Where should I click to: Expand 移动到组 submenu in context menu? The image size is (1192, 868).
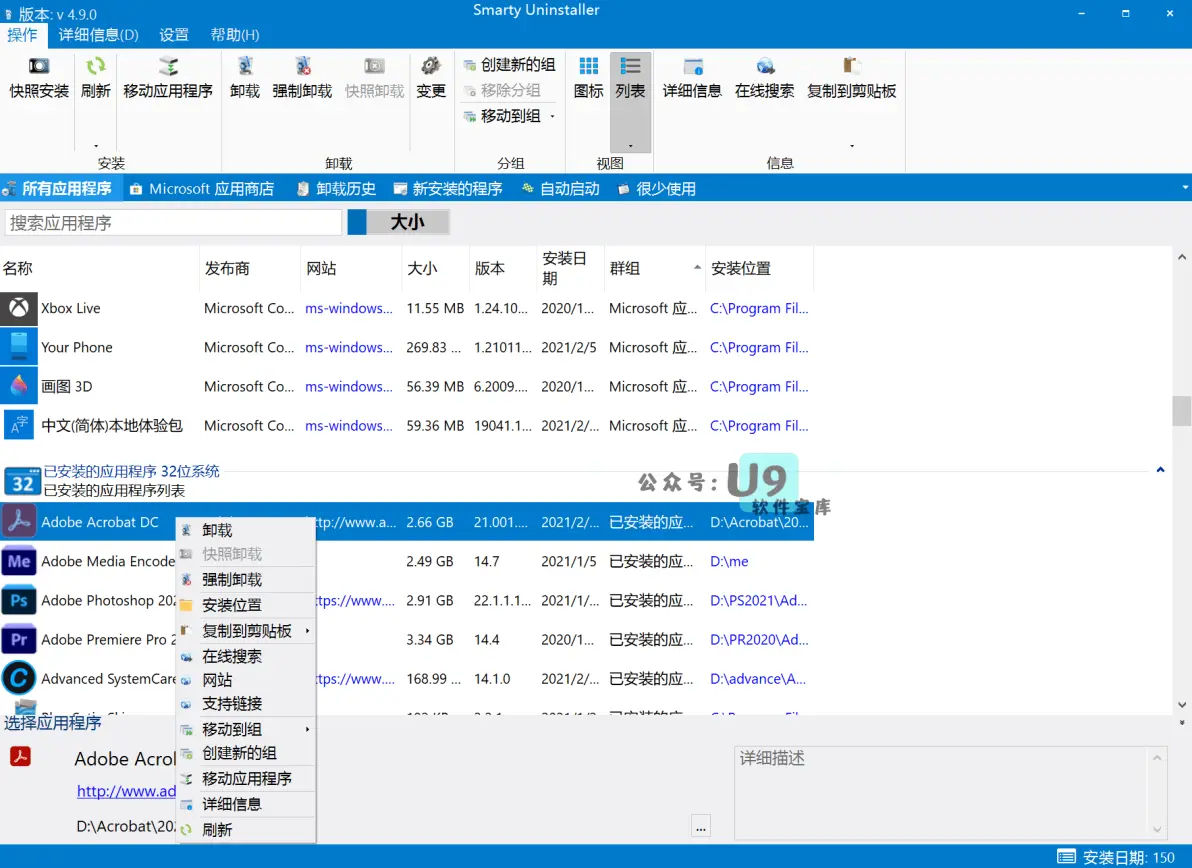307,730
